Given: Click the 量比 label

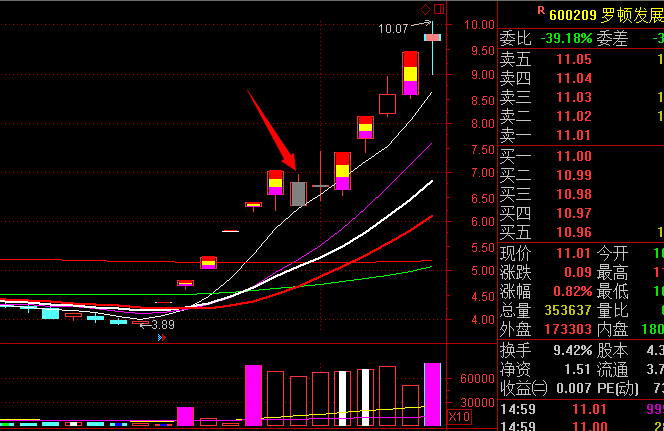Looking at the screenshot, I should (x=612, y=310).
